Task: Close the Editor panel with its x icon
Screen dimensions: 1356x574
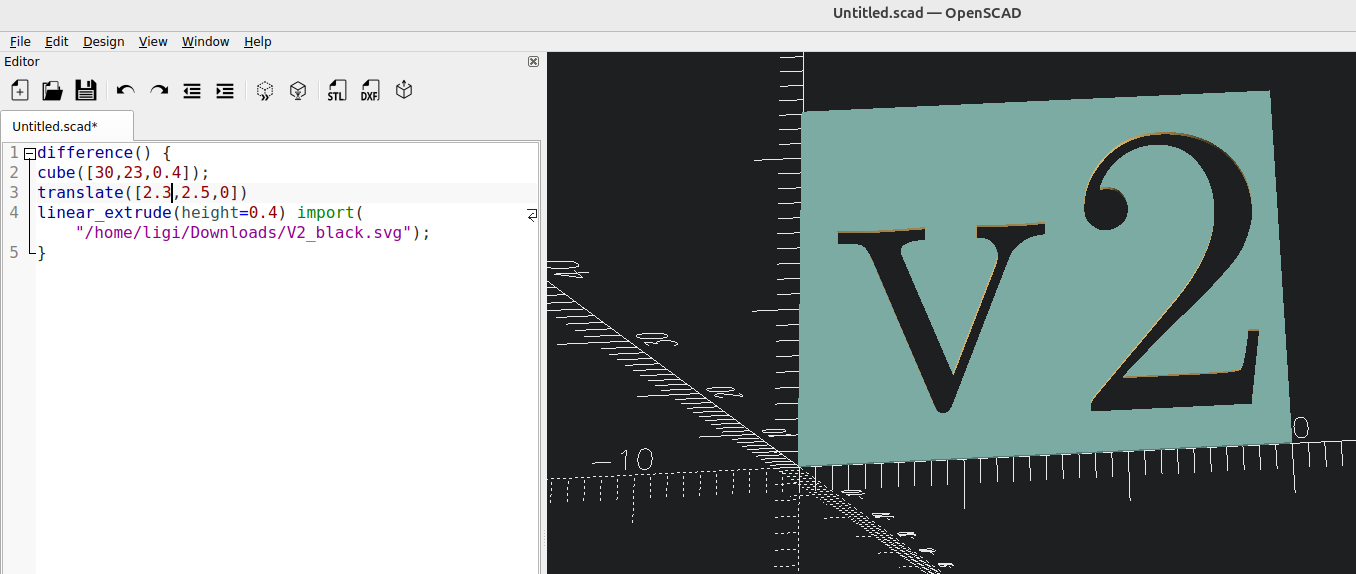Action: [533, 62]
